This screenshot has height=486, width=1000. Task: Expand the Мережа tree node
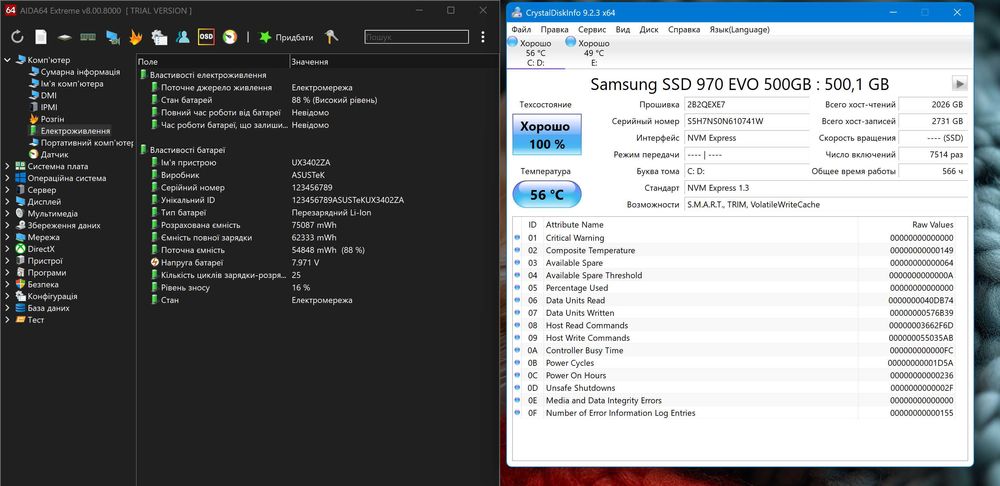(x=7, y=237)
